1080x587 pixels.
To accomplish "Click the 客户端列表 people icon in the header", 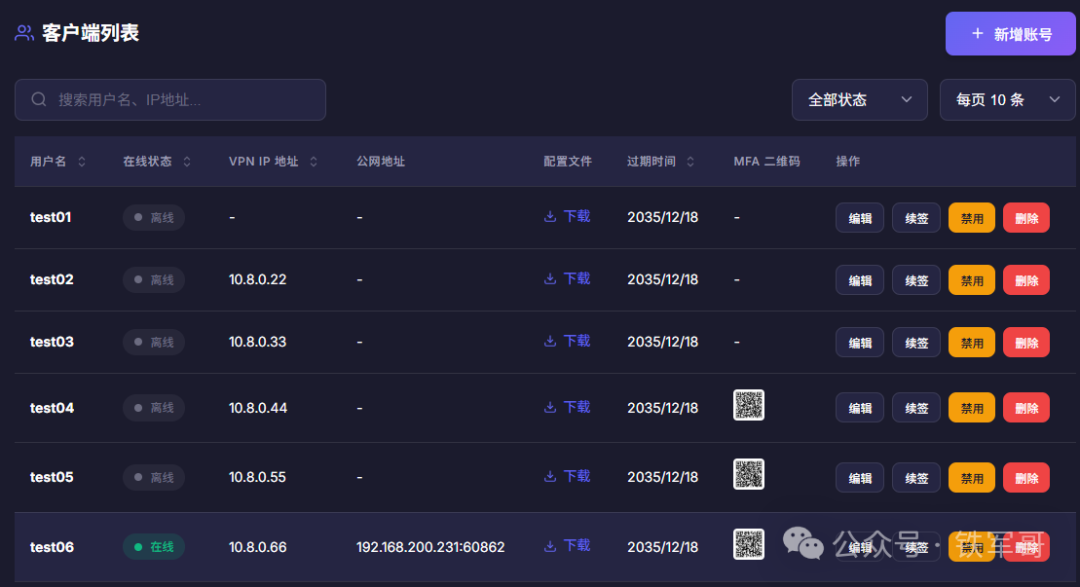I will click(22, 31).
